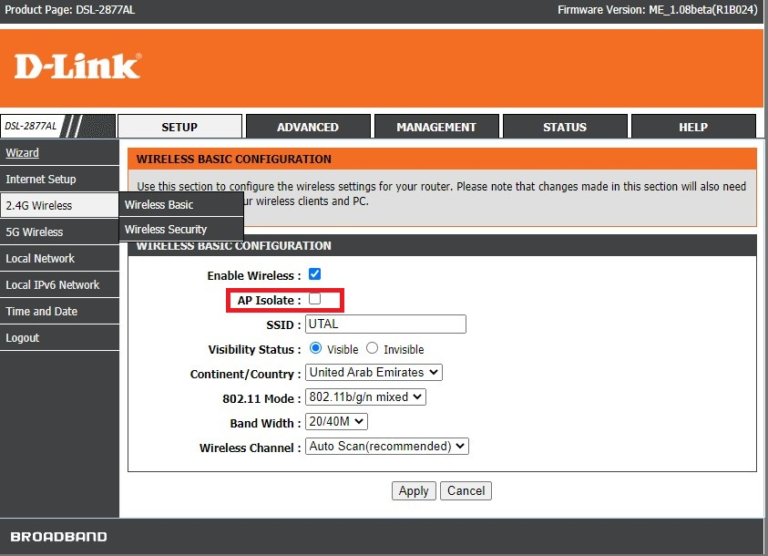Click into the SSID text field
The height and width of the screenshot is (556, 768).
click(385, 324)
